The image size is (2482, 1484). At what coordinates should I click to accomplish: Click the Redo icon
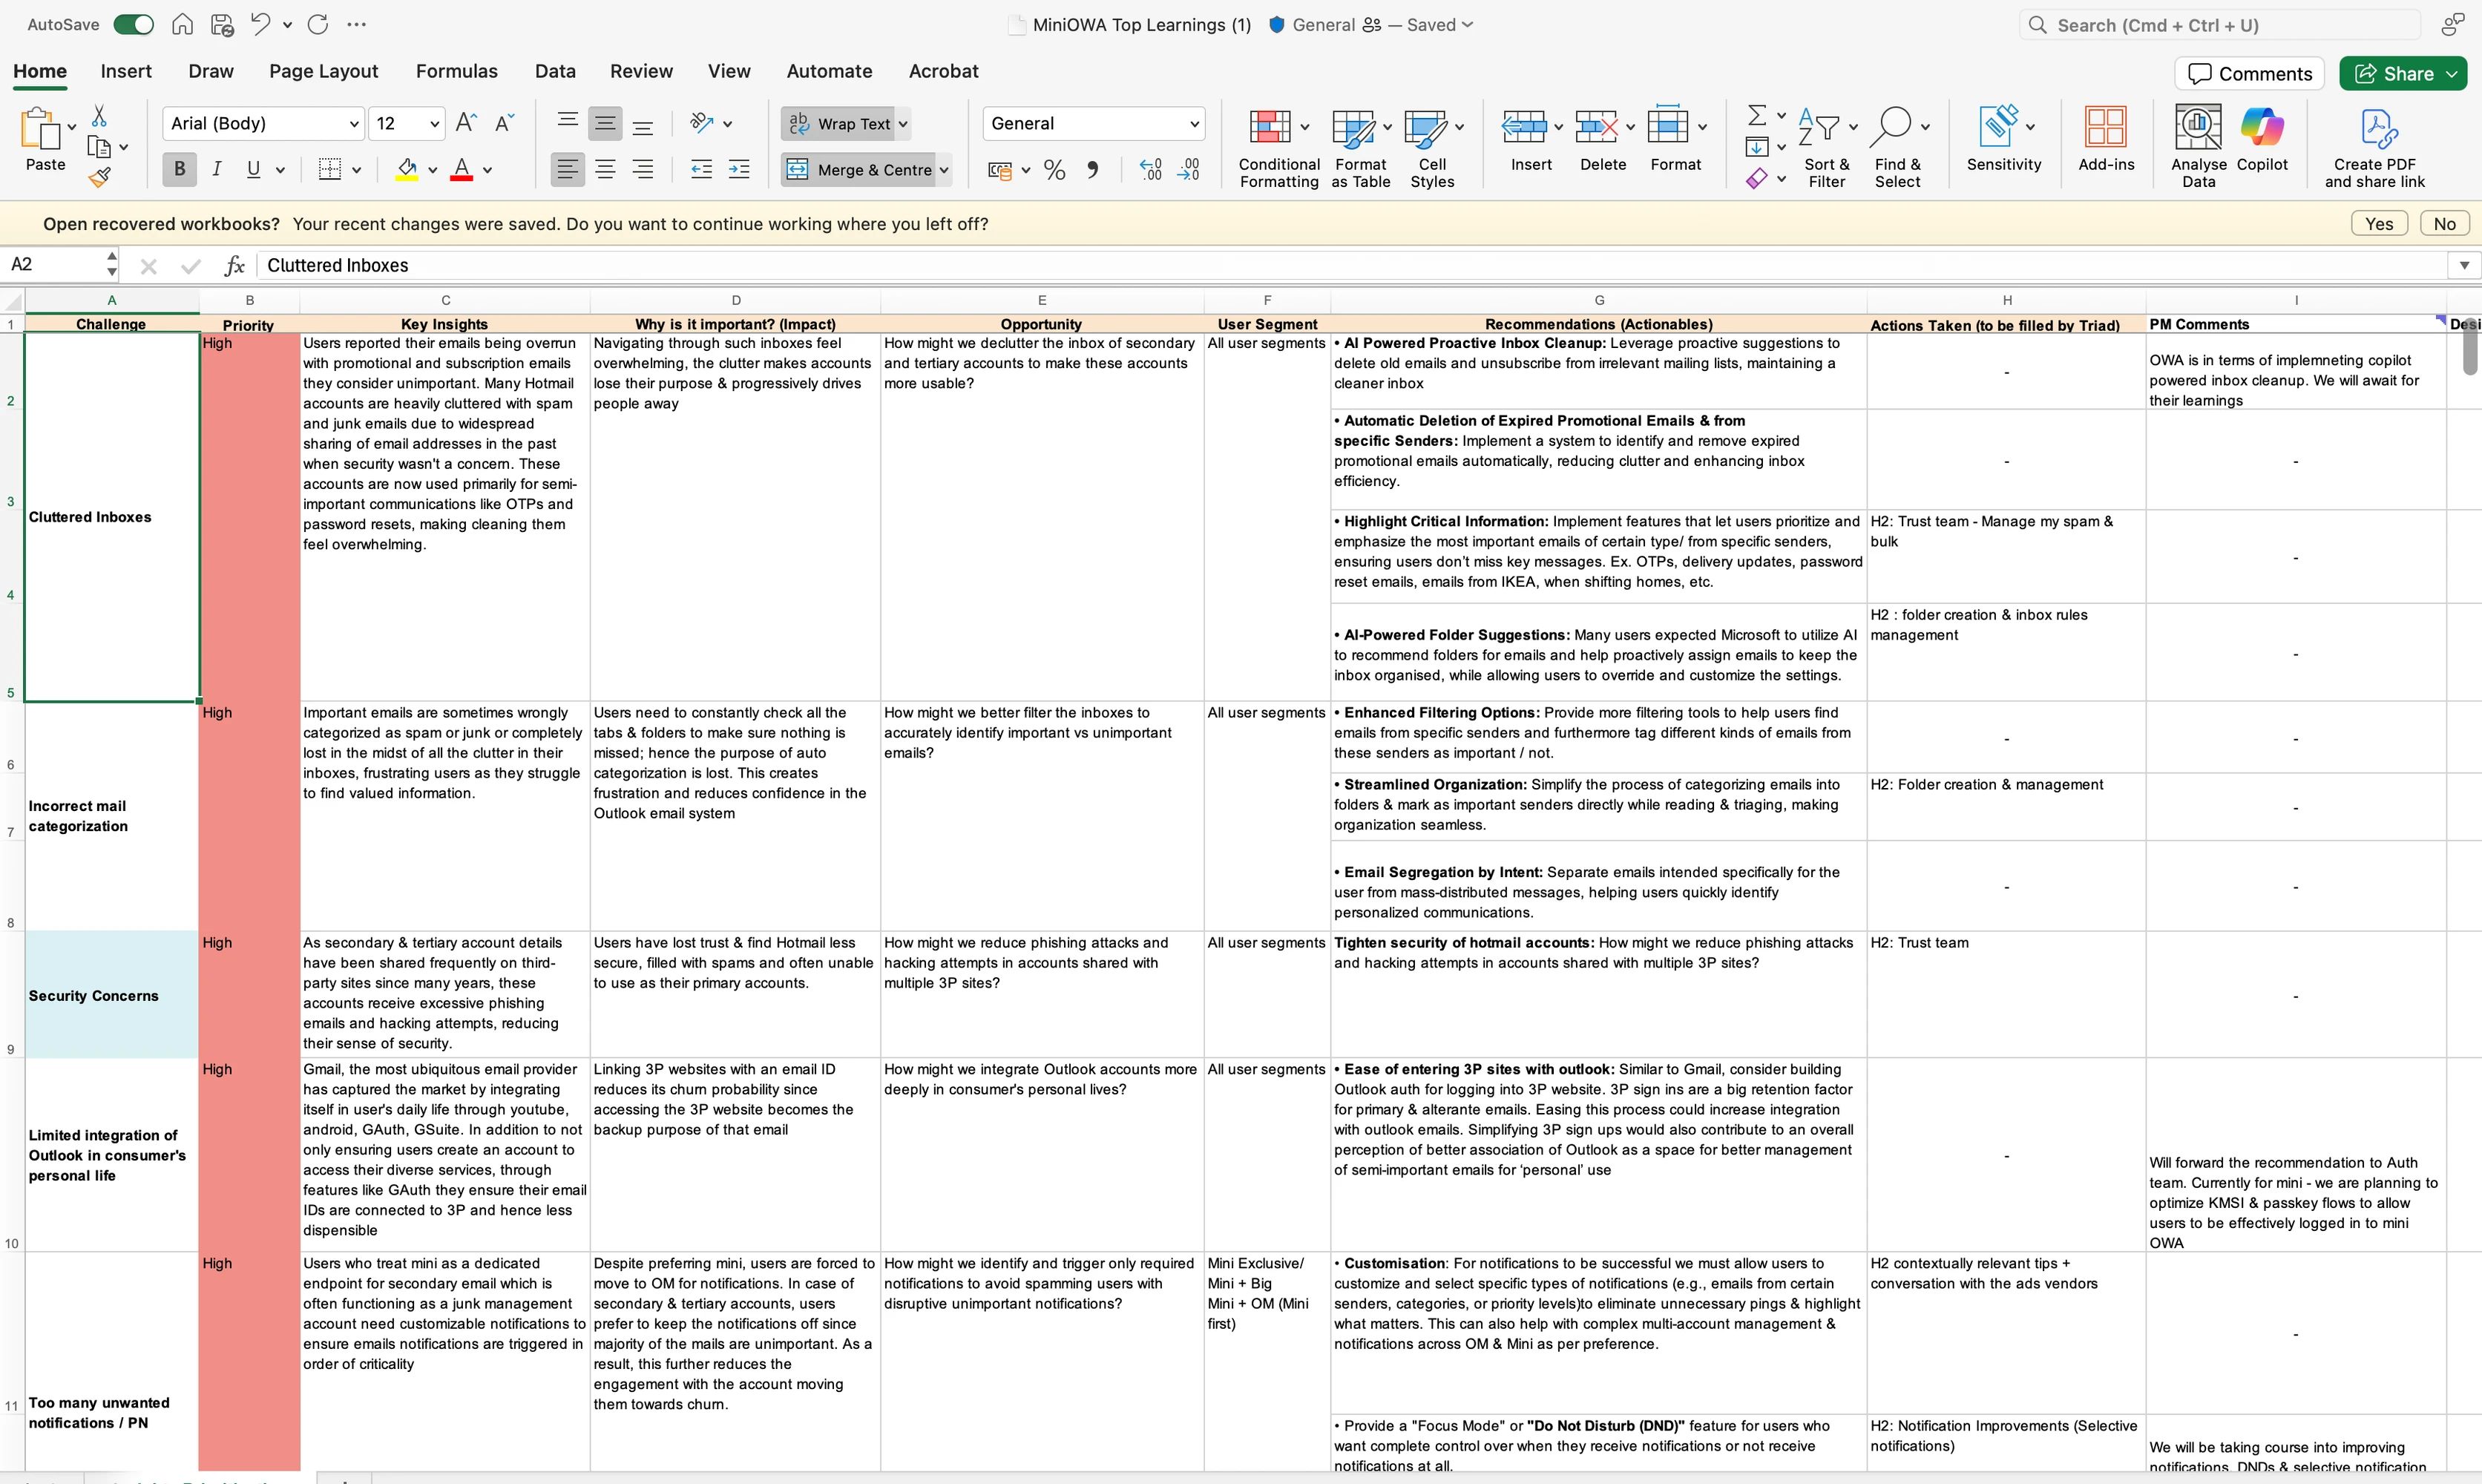coord(318,24)
